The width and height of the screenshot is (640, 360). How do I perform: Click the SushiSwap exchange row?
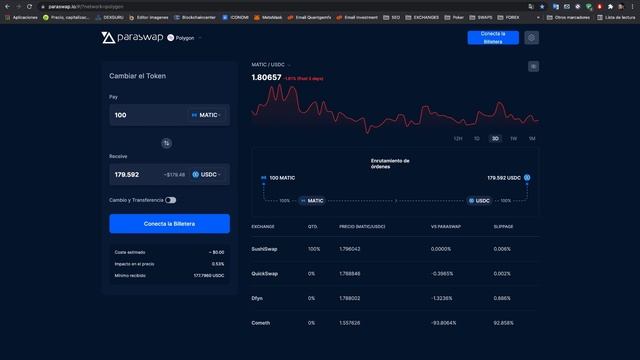pyautogui.click(x=395, y=249)
